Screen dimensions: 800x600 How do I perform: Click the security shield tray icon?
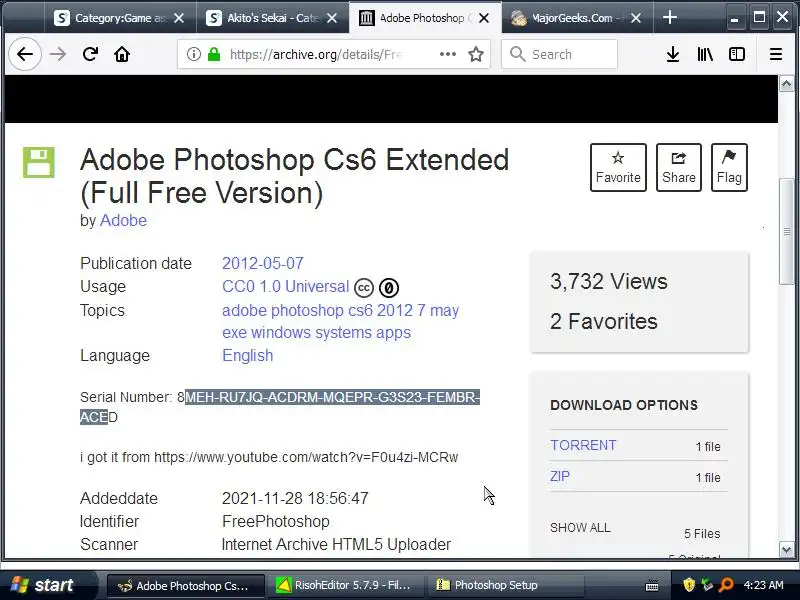tap(689, 585)
